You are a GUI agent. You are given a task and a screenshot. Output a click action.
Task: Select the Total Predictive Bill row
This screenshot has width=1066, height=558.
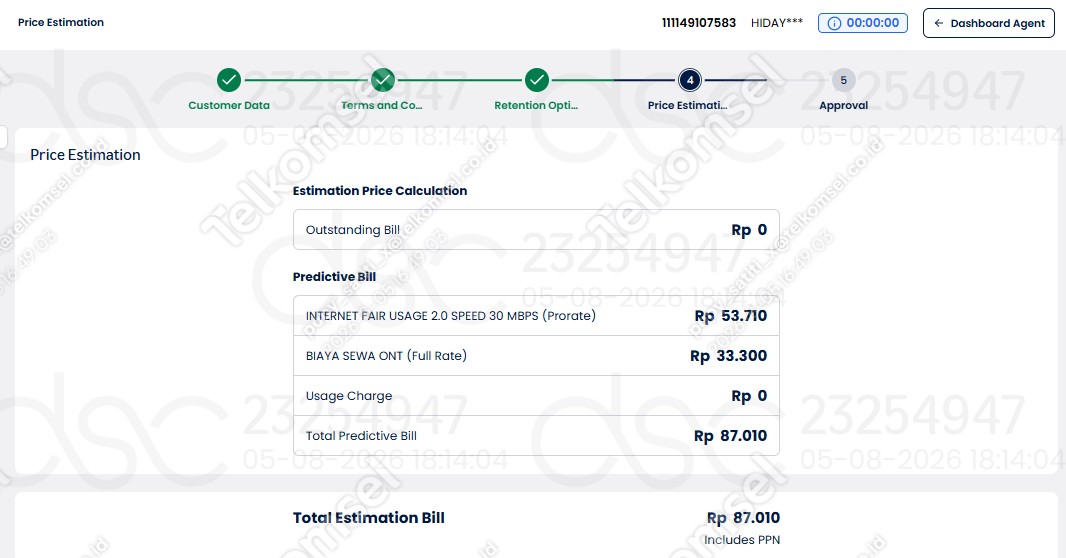(x=536, y=436)
